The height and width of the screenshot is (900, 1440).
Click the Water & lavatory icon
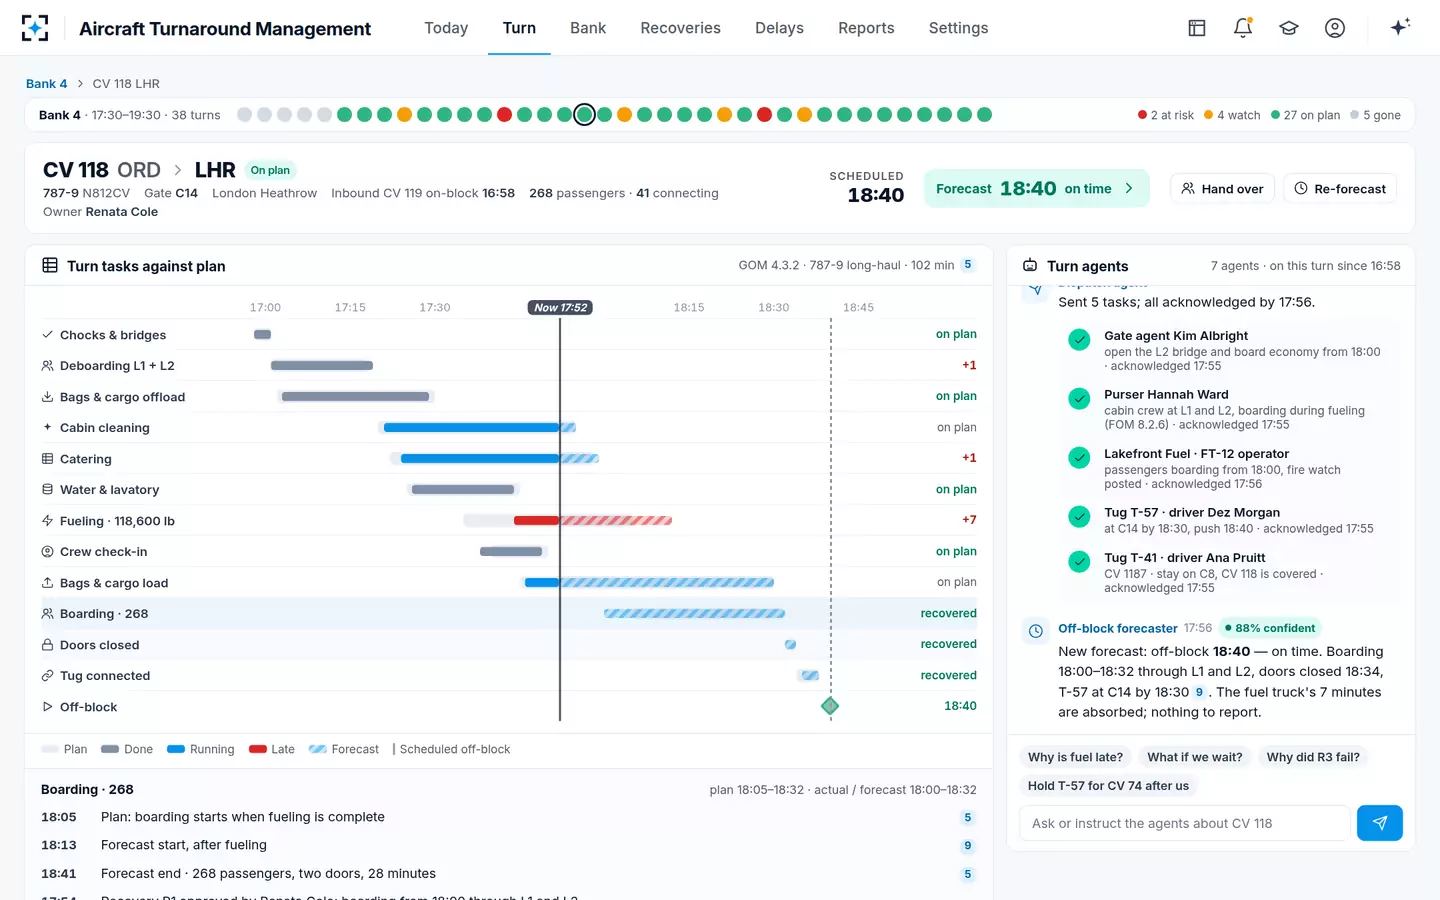click(47, 490)
